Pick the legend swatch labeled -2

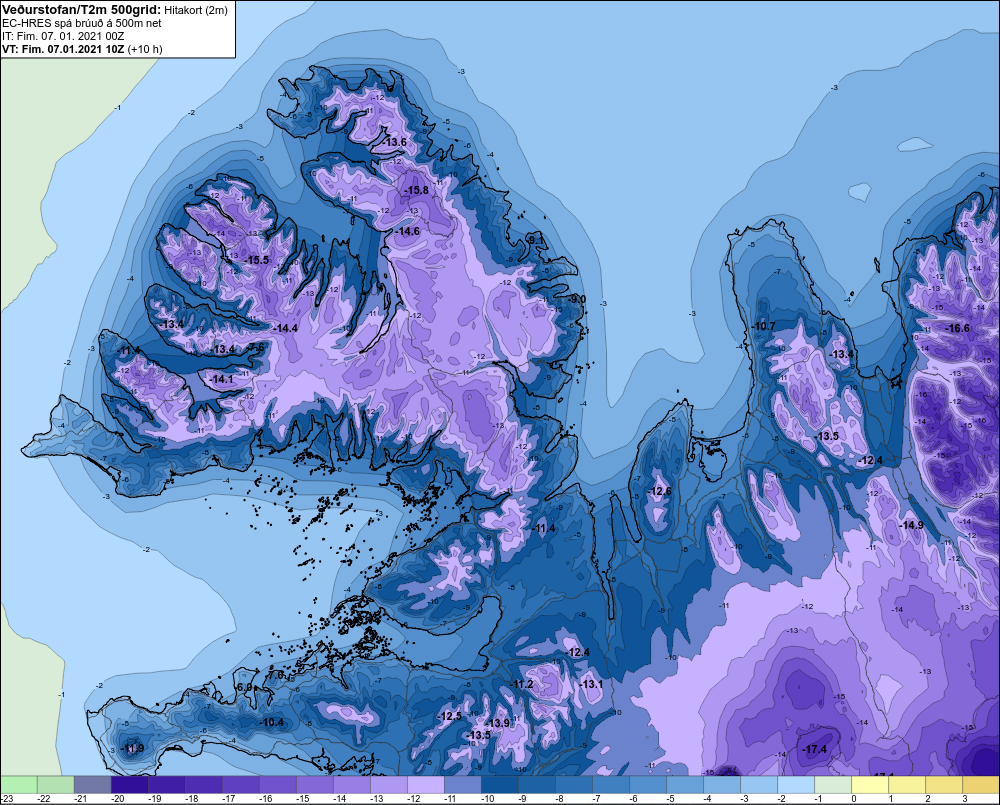(x=795, y=784)
